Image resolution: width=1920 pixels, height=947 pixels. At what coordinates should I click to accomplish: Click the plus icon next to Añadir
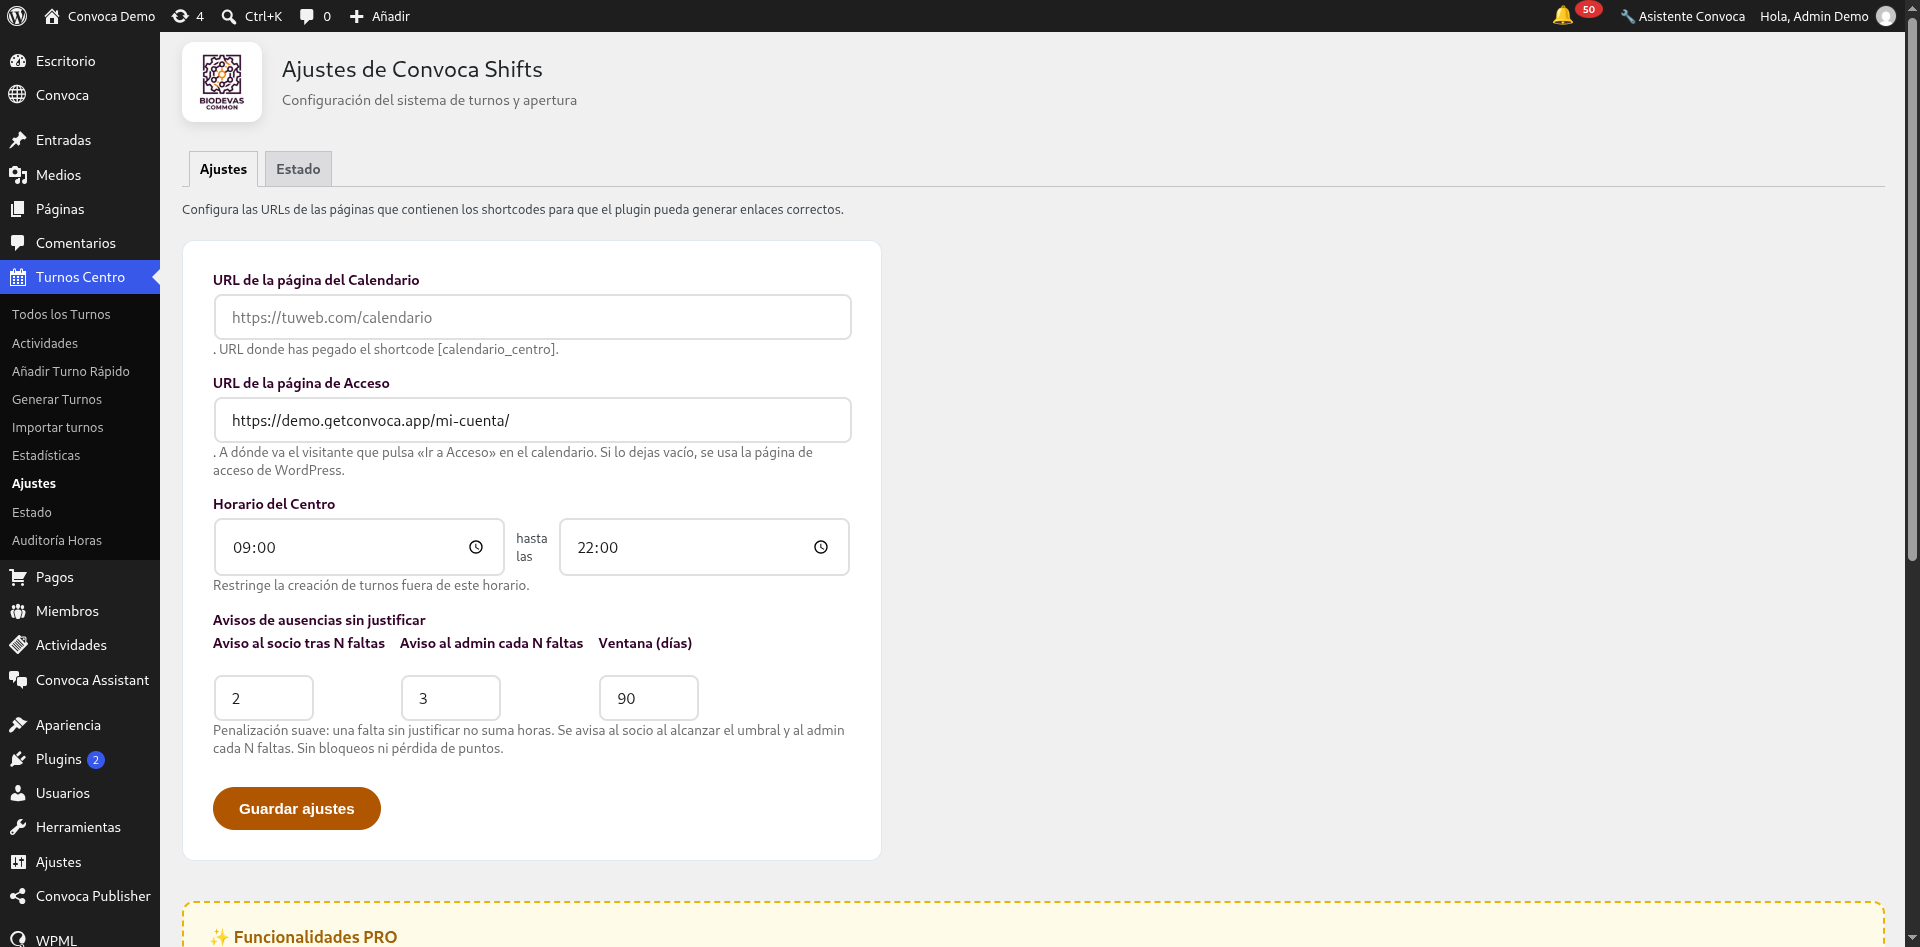coord(357,16)
